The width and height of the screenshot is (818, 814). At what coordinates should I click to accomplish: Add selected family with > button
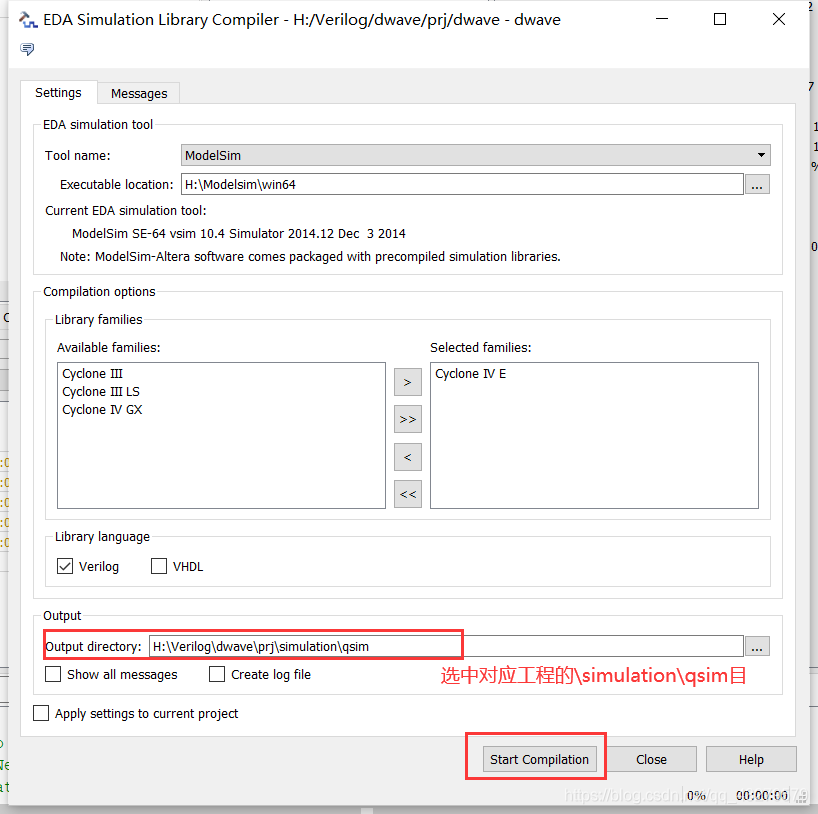point(407,382)
